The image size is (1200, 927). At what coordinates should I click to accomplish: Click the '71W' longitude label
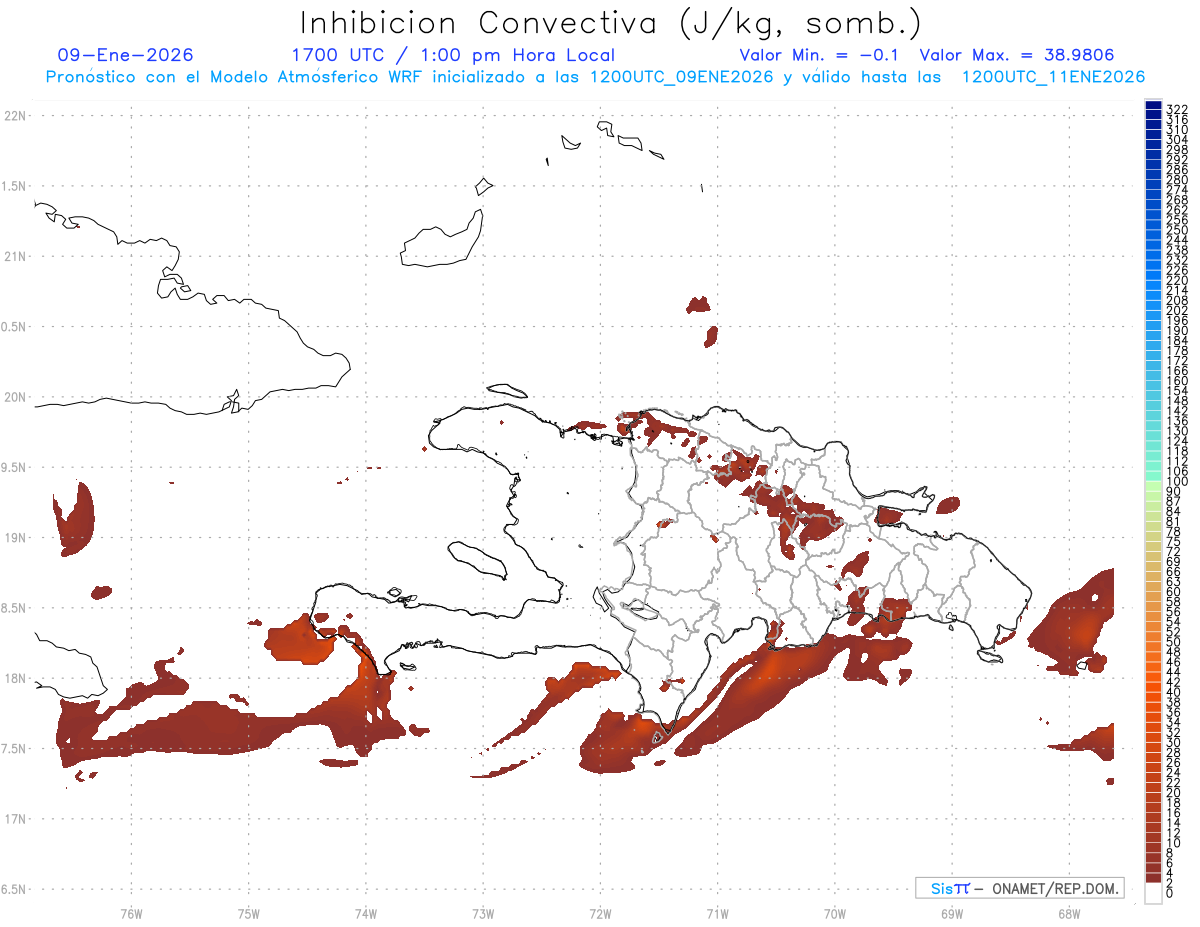click(717, 914)
